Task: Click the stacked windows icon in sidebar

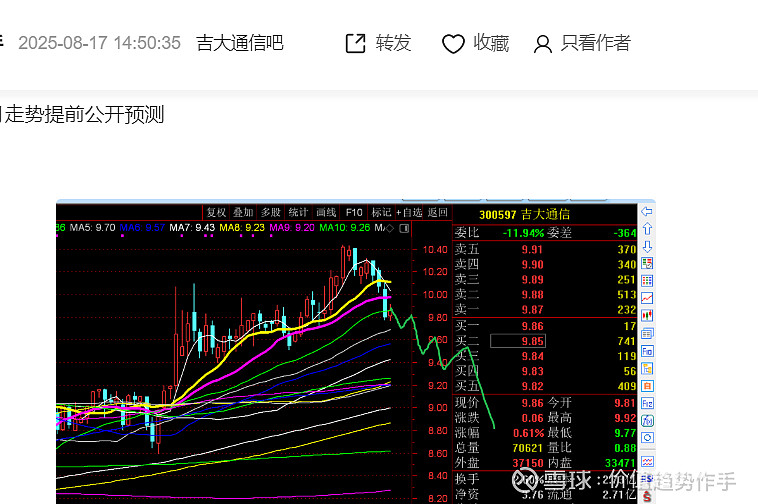Action: tap(647, 333)
